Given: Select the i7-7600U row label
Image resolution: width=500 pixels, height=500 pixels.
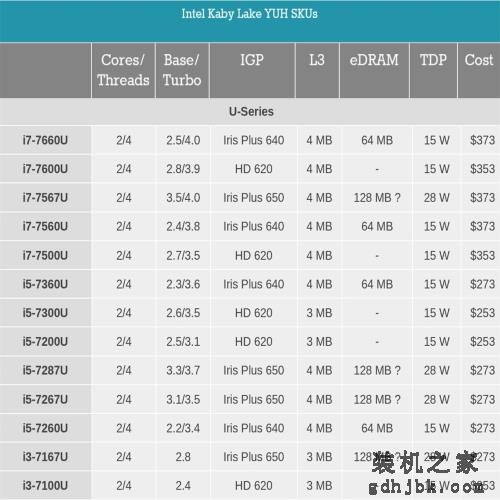Looking at the screenshot, I should pyautogui.click(x=45, y=169).
